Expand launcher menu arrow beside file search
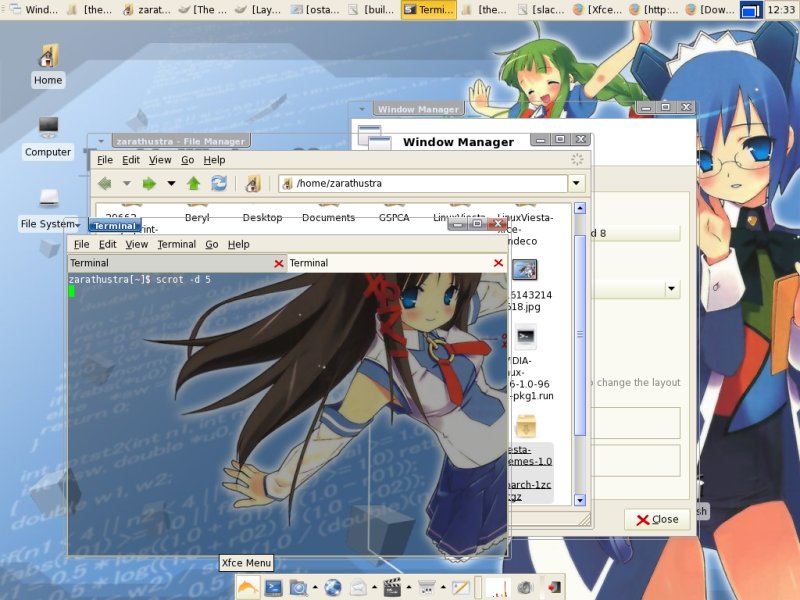 click(x=315, y=588)
